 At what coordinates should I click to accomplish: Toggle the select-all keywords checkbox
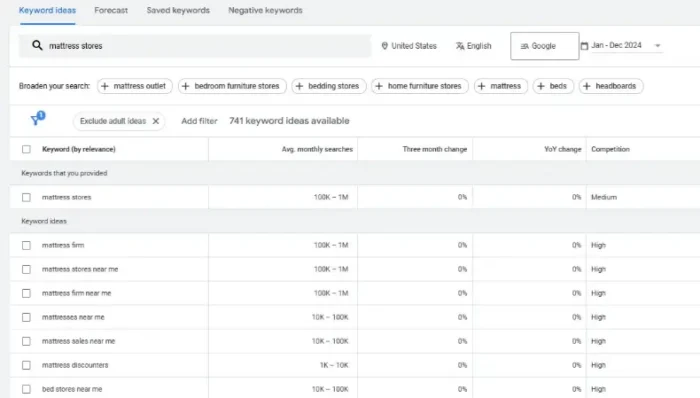(x=26, y=149)
